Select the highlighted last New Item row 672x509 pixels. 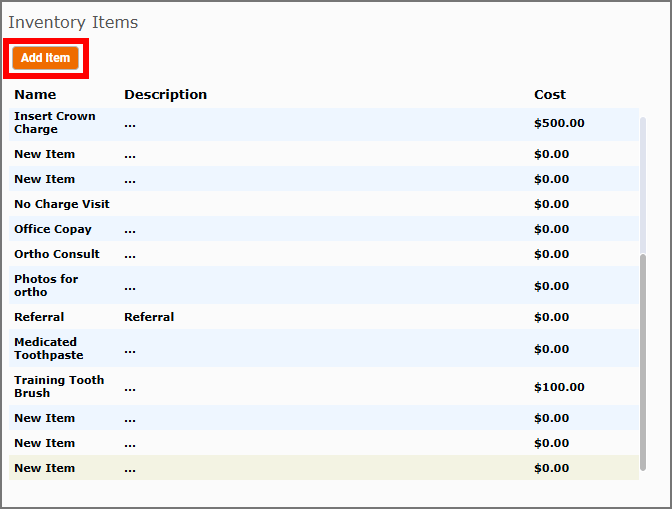coord(324,468)
